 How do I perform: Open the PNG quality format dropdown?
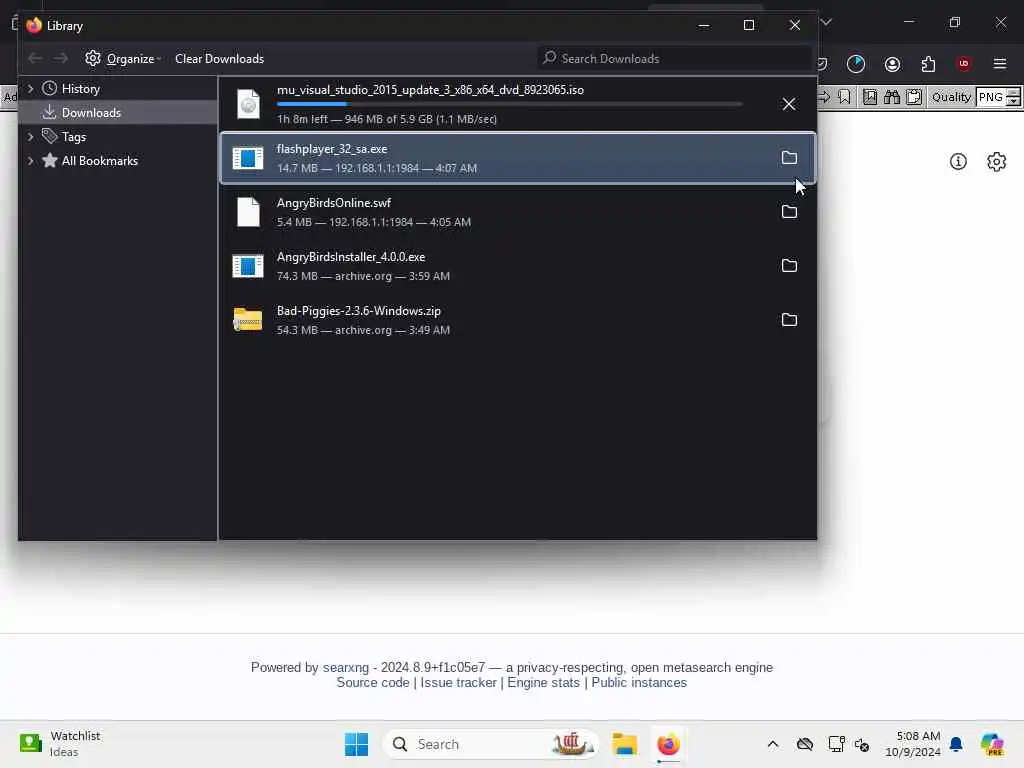click(998, 97)
